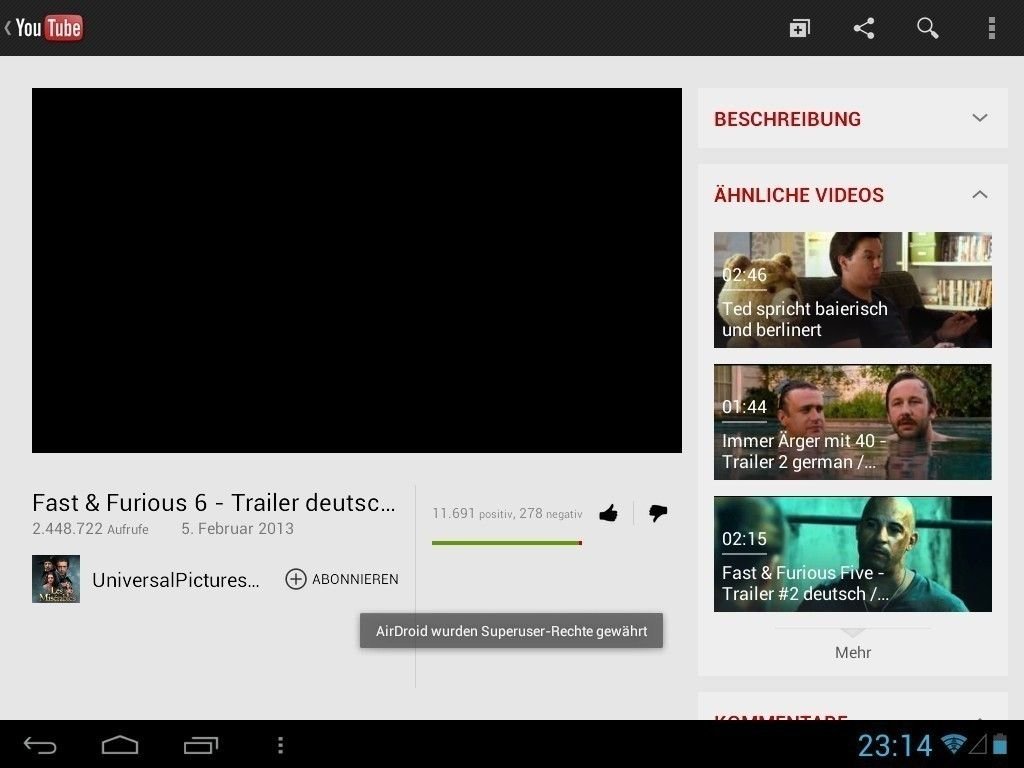Tap the Android home button
The height and width of the screenshot is (768, 1024).
(120, 745)
